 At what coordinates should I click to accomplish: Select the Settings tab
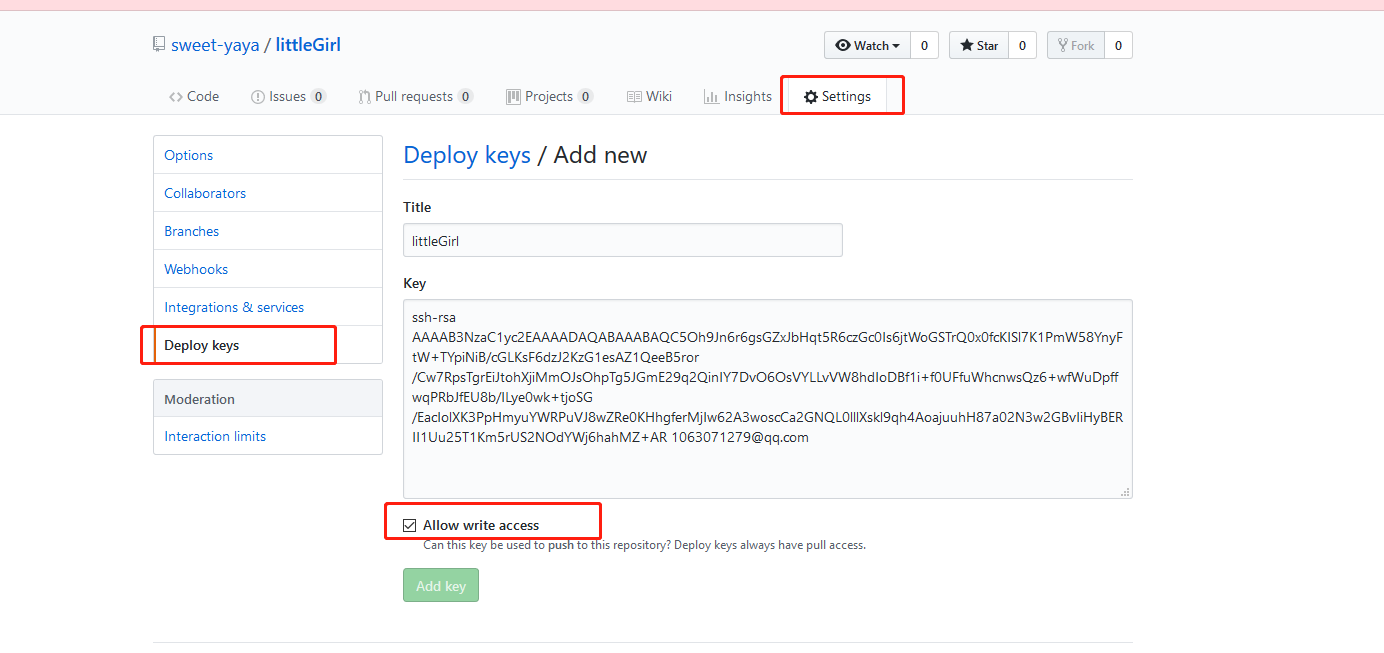point(838,96)
